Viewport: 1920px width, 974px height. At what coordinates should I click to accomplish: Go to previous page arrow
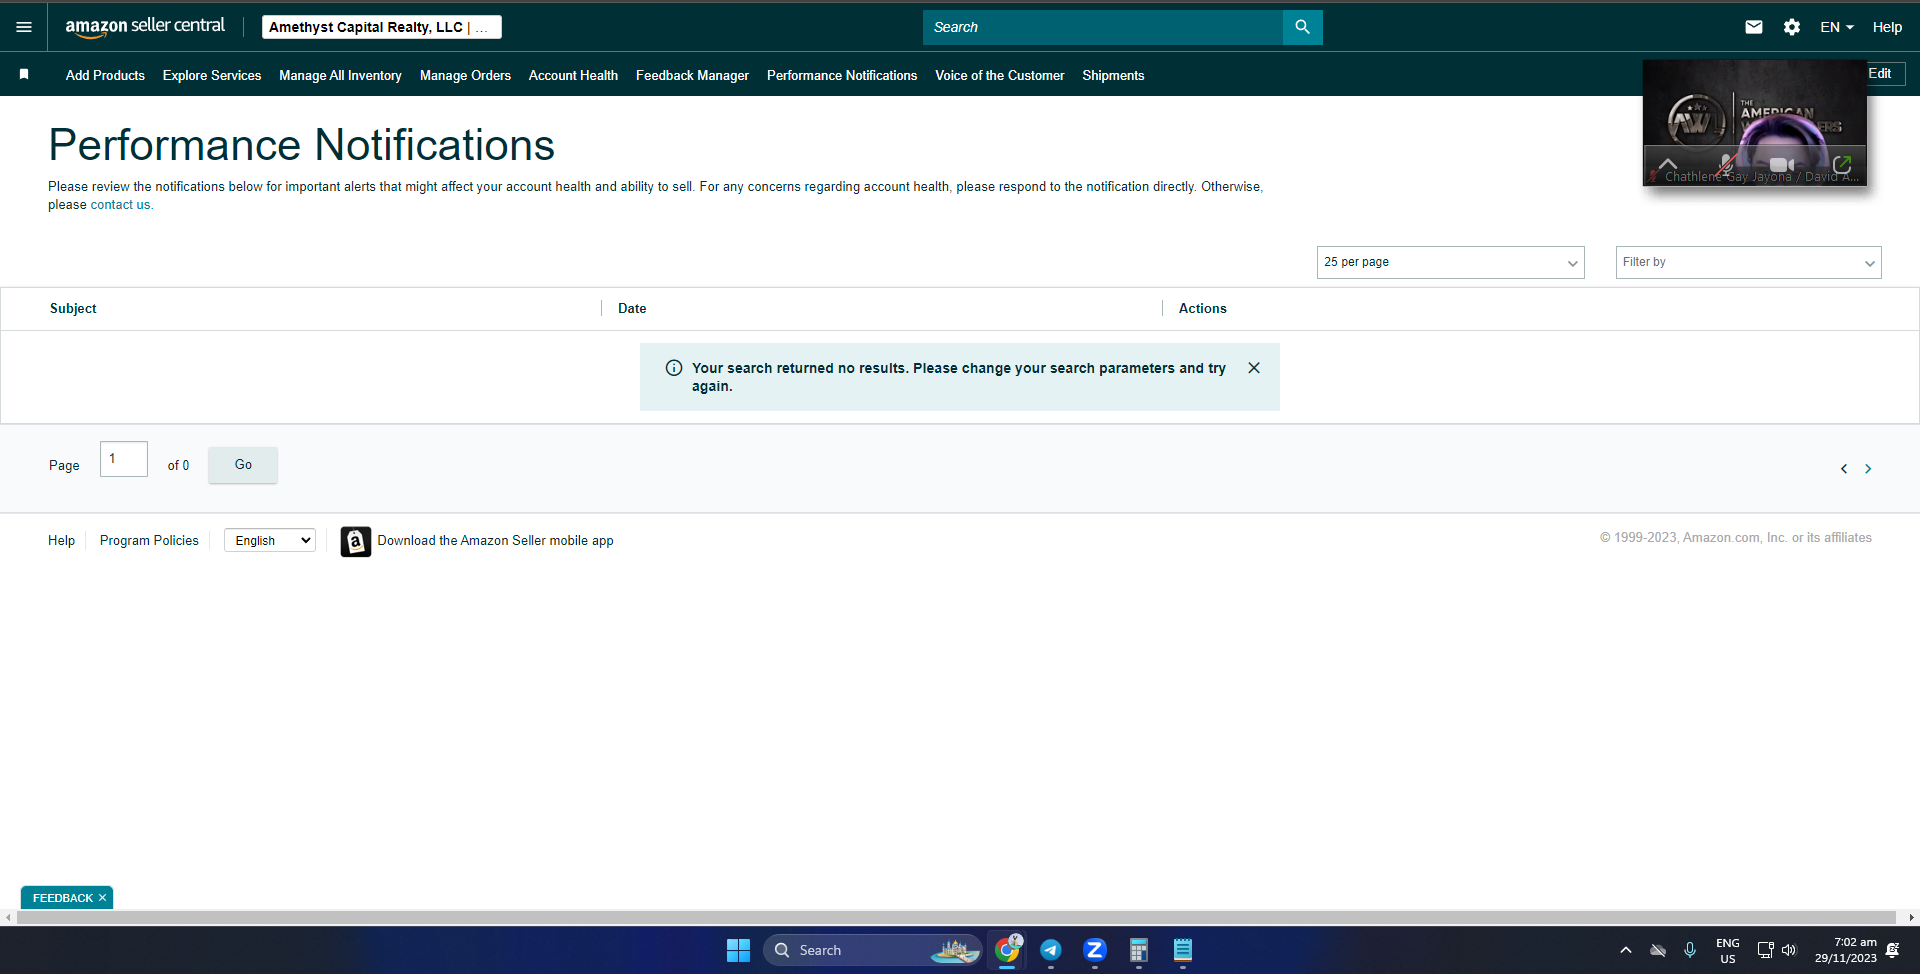(x=1844, y=469)
